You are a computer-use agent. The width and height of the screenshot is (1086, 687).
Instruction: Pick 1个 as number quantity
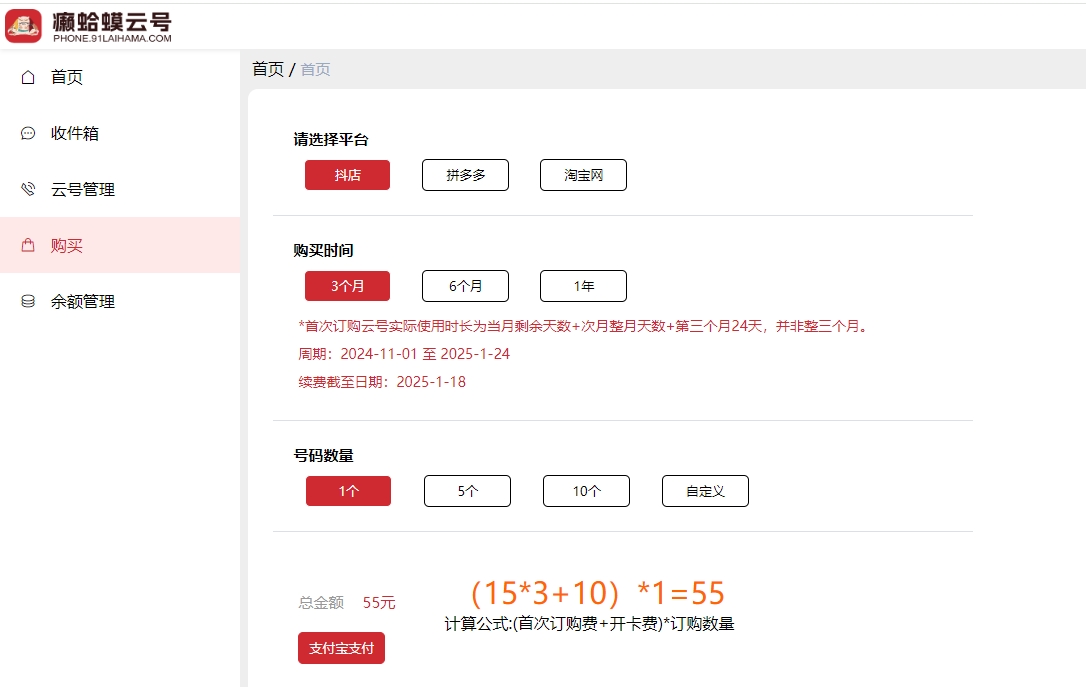(348, 491)
